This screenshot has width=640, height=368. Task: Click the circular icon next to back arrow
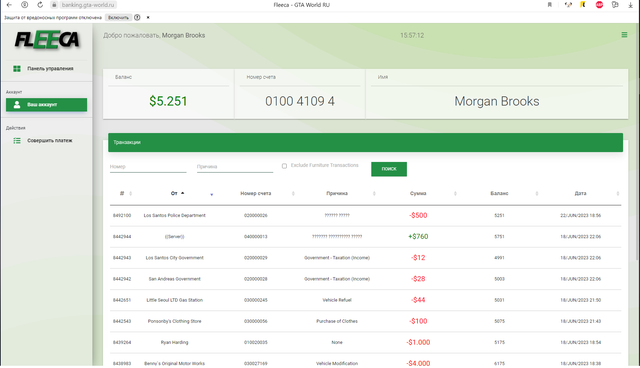point(24,5)
